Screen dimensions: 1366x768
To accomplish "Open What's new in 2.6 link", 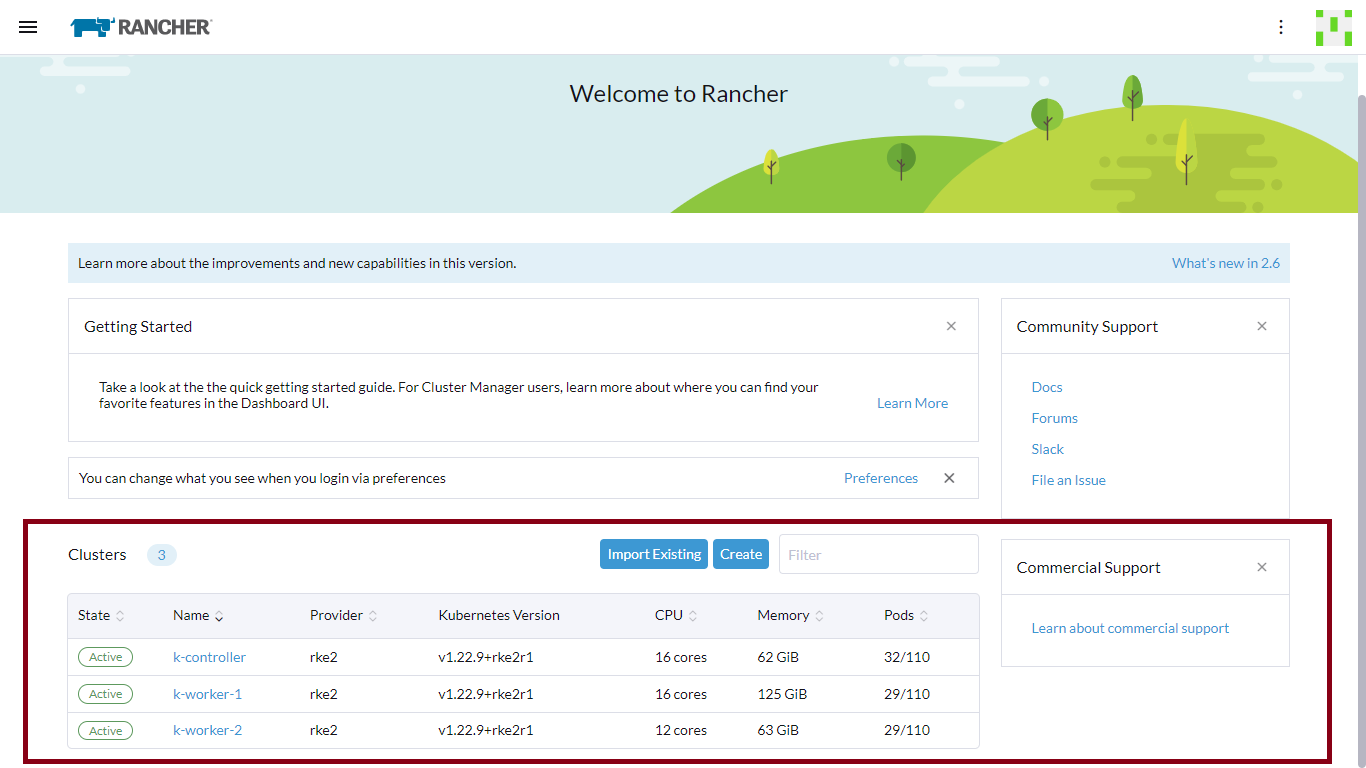I will coord(1226,263).
